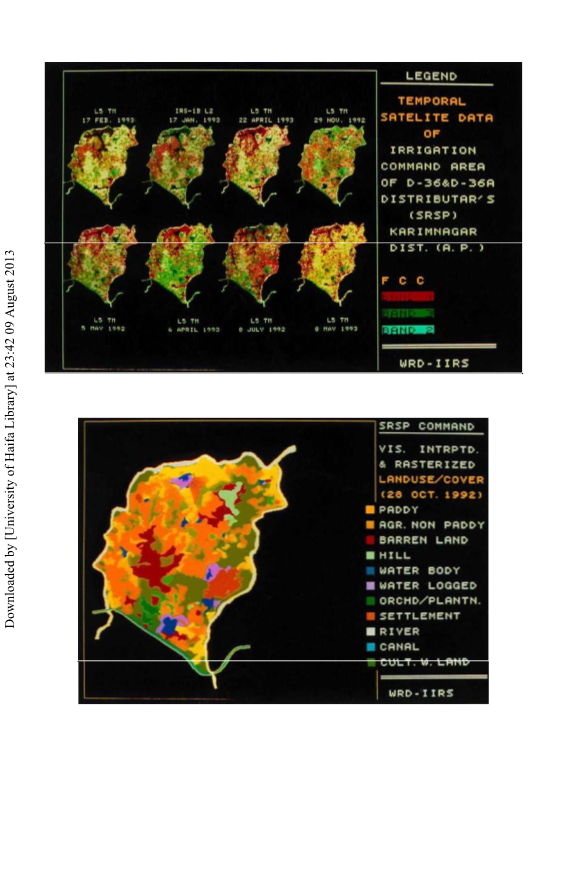Select the 22 APRIL 1993 satellite image
Screen dimensions: 561x873
coord(256,165)
